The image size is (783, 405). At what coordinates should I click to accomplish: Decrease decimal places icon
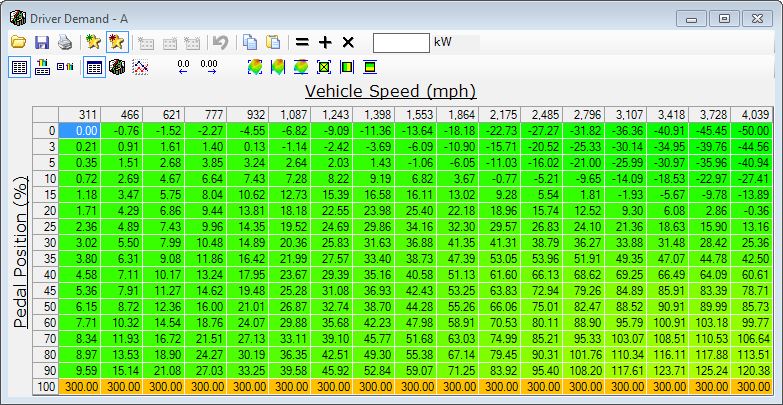(x=183, y=68)
